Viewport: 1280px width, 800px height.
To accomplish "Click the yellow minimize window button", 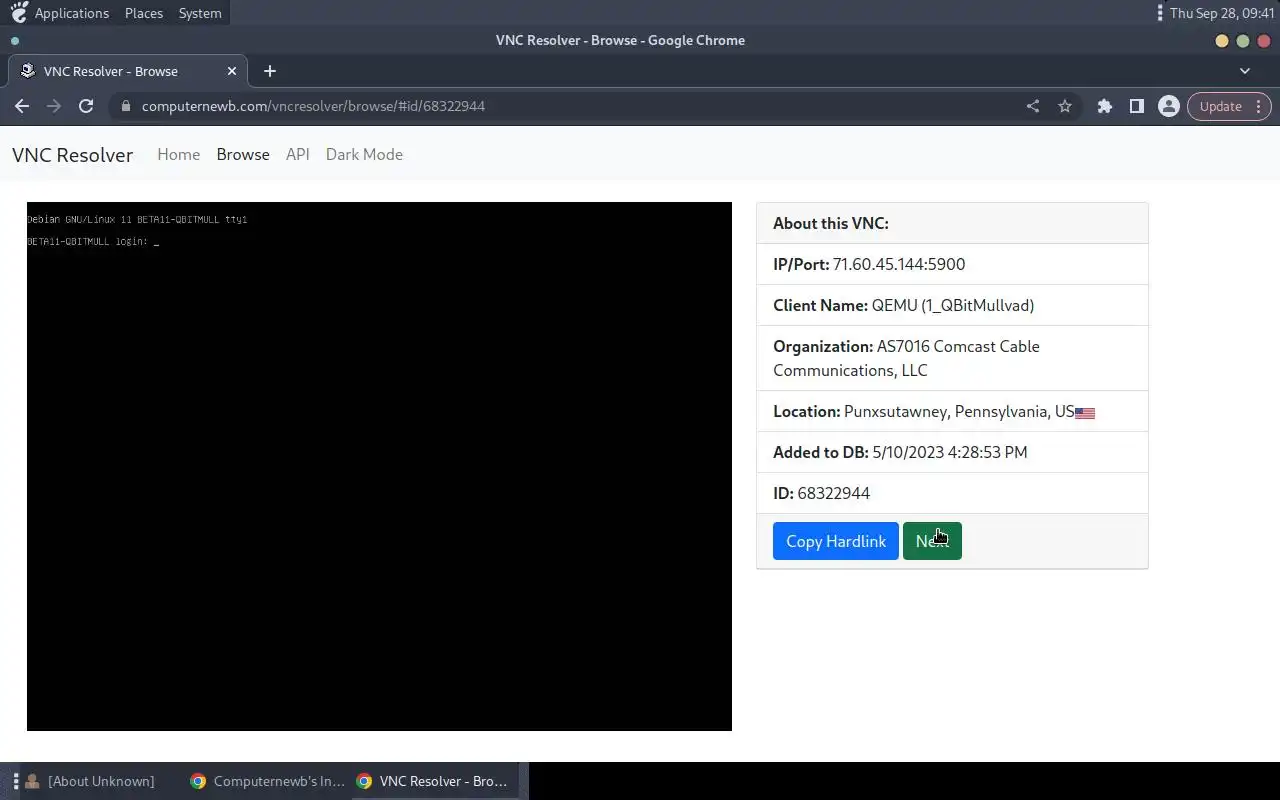I will click(1222, 41).
